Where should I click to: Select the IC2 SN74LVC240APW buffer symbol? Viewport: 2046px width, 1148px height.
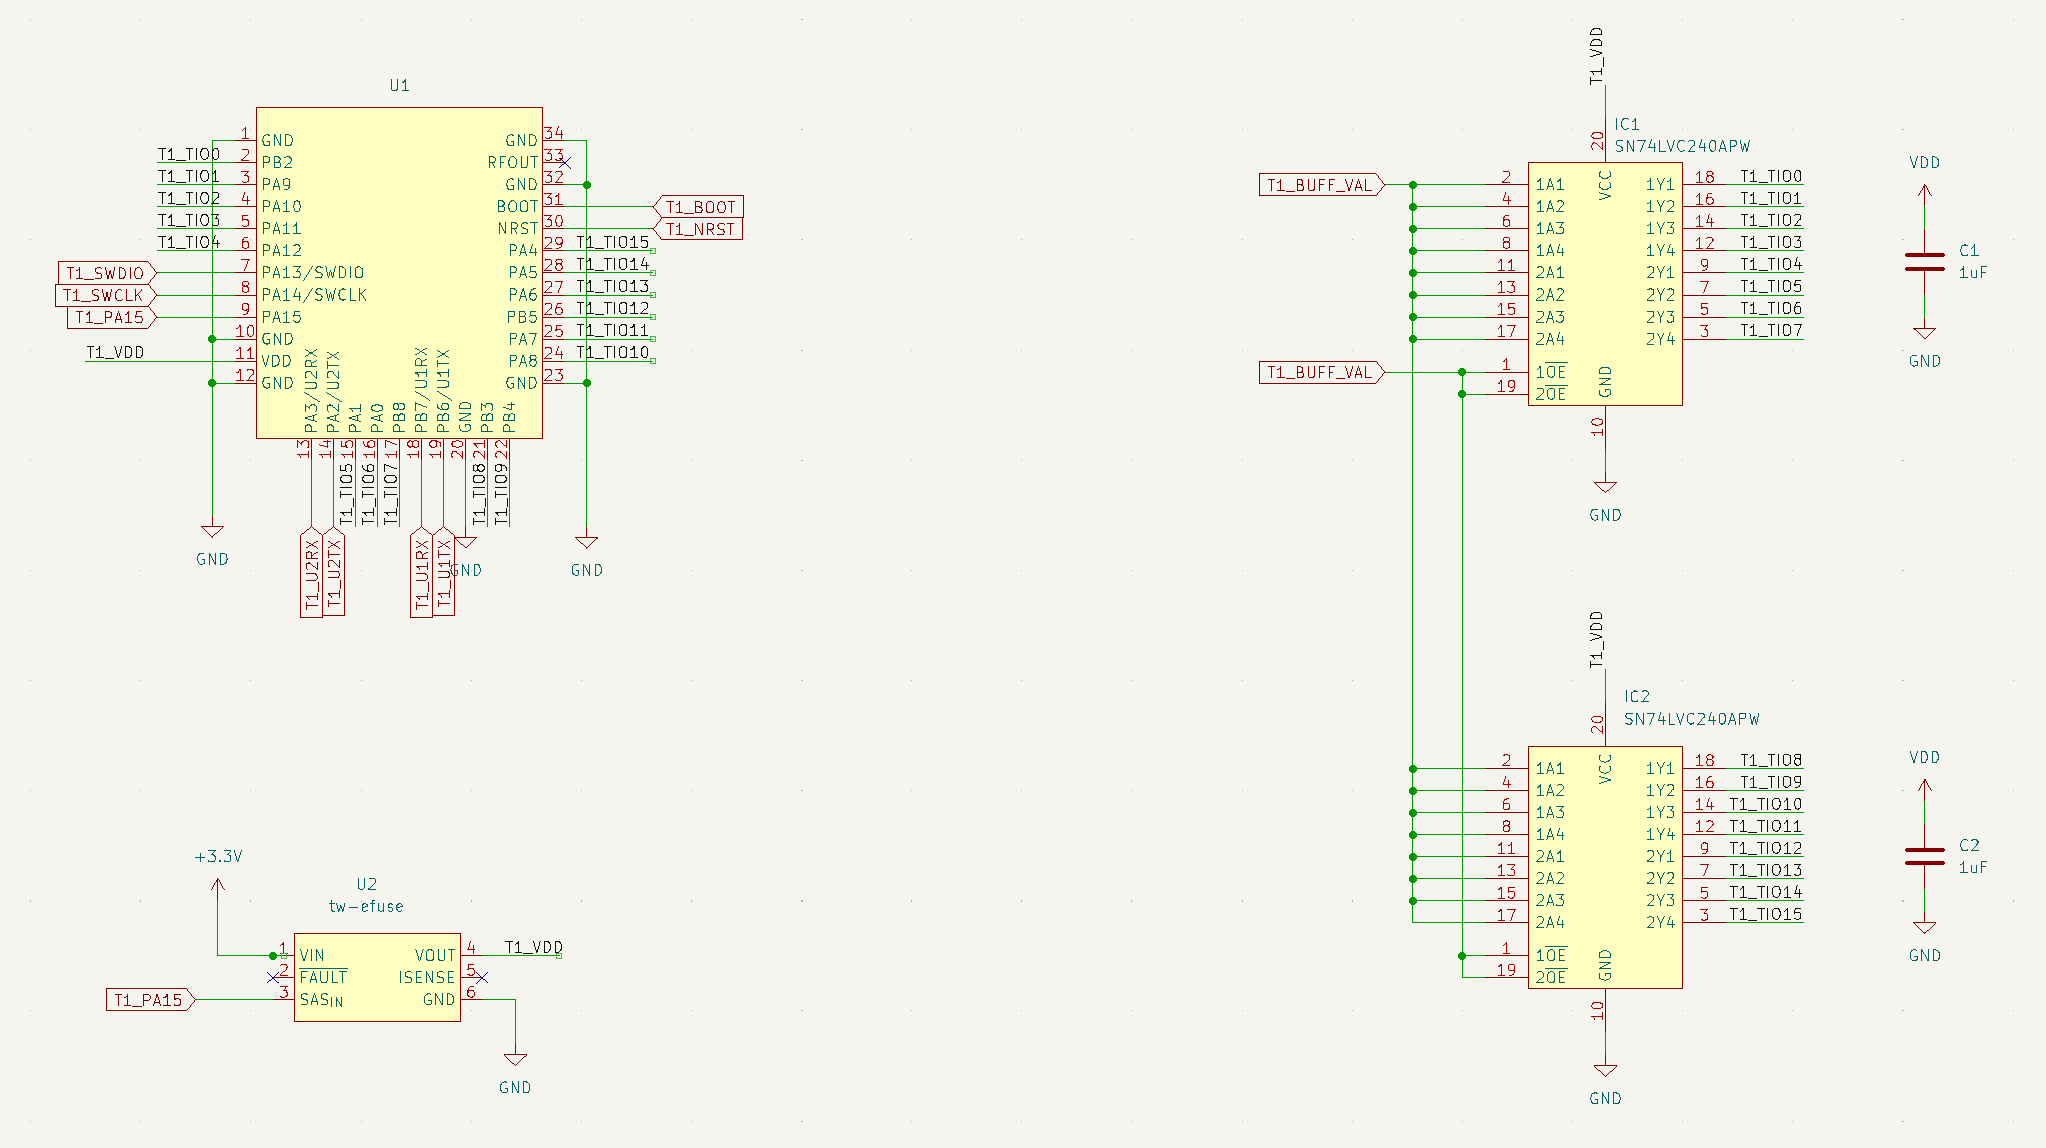(1605, 867)
